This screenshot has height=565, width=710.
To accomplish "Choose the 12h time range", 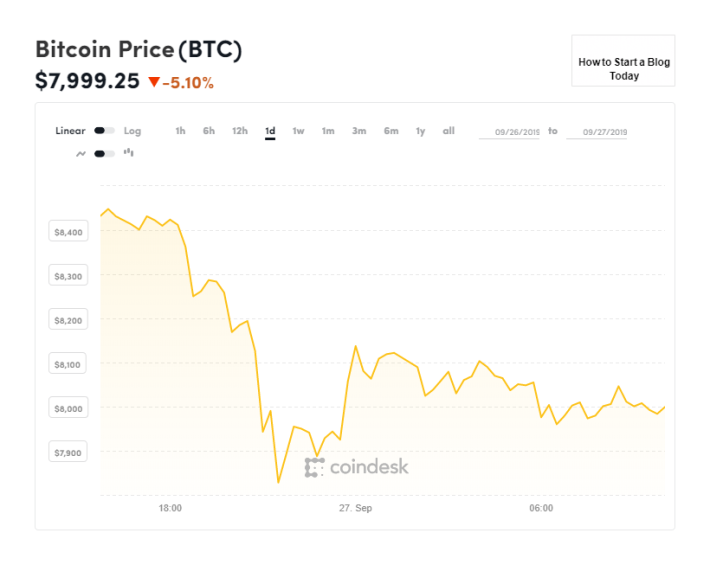I will click(x=240, y=131).
